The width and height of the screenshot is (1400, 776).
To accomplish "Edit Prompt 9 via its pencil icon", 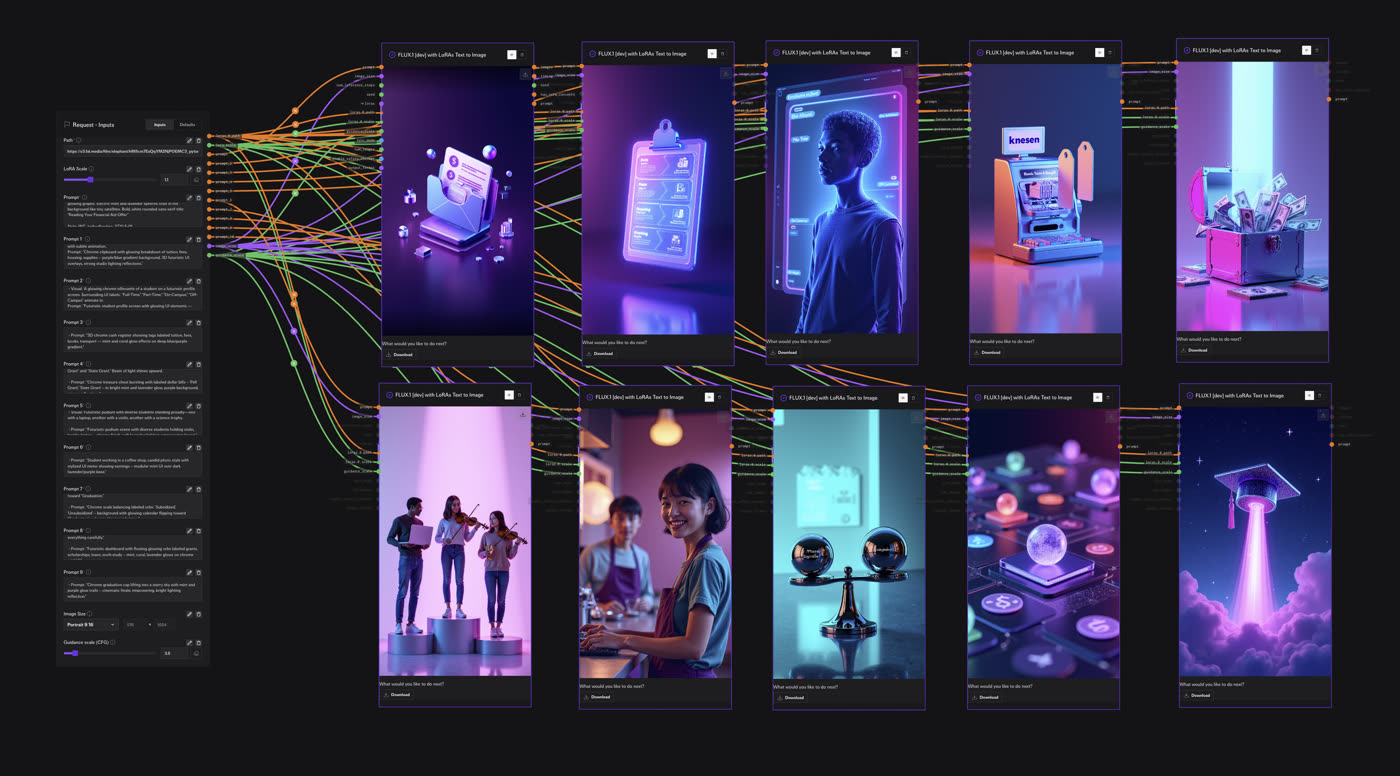I will [189, 573].
